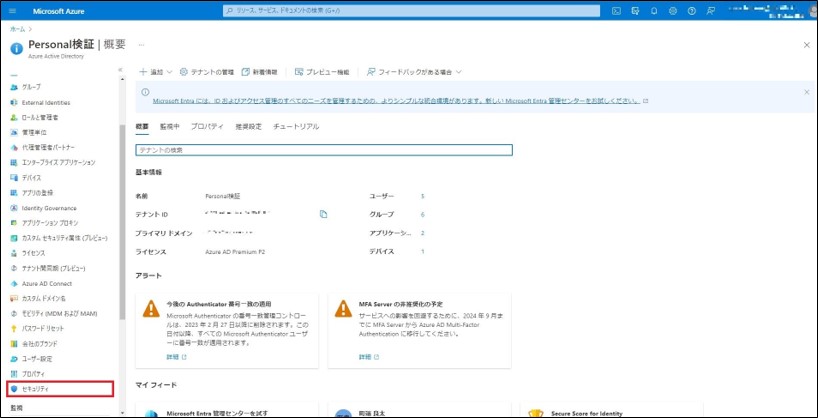Open the デバイス count link
Image resolution: width=818 pixels, height=418 pixels.
[x=423, y=251]
